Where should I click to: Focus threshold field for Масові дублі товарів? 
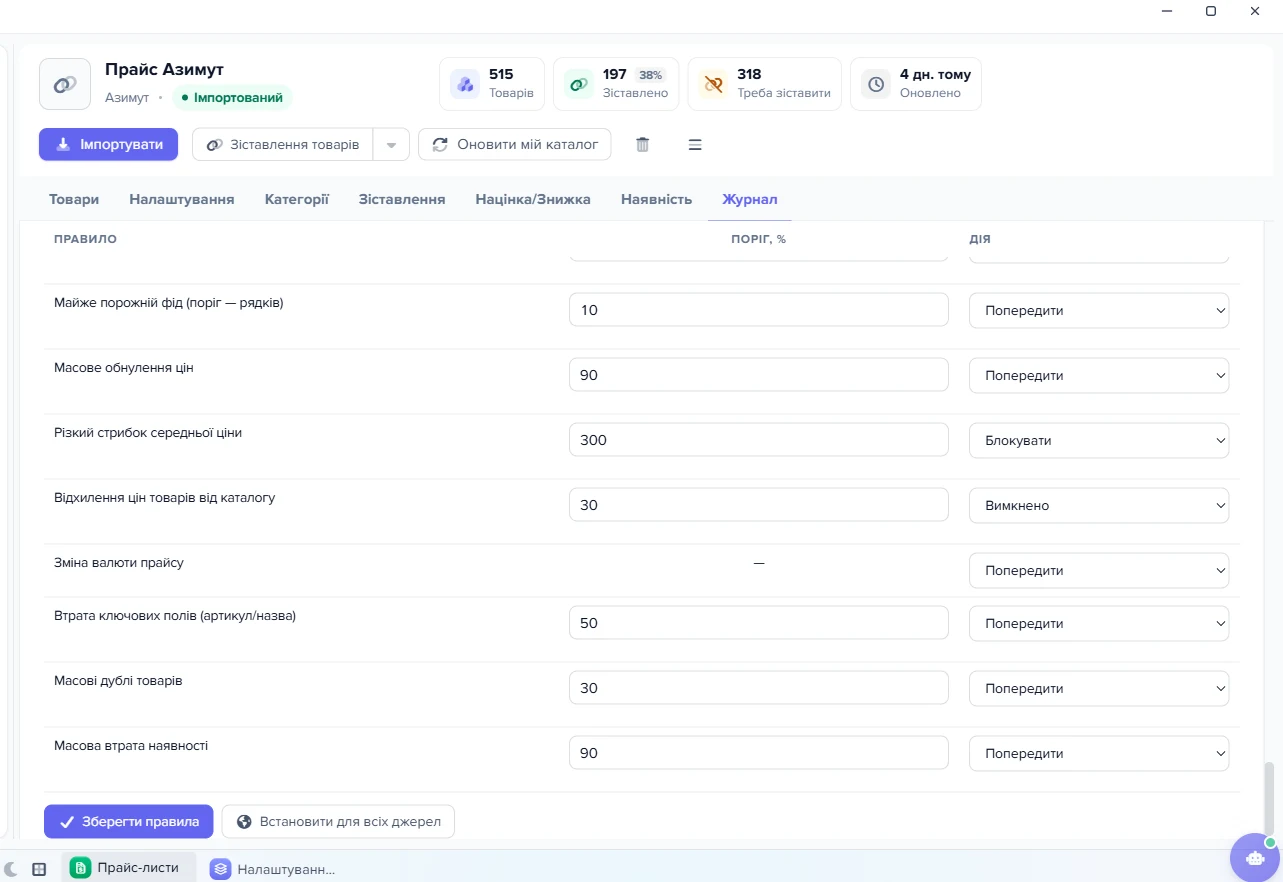click(x=759, y=688)
